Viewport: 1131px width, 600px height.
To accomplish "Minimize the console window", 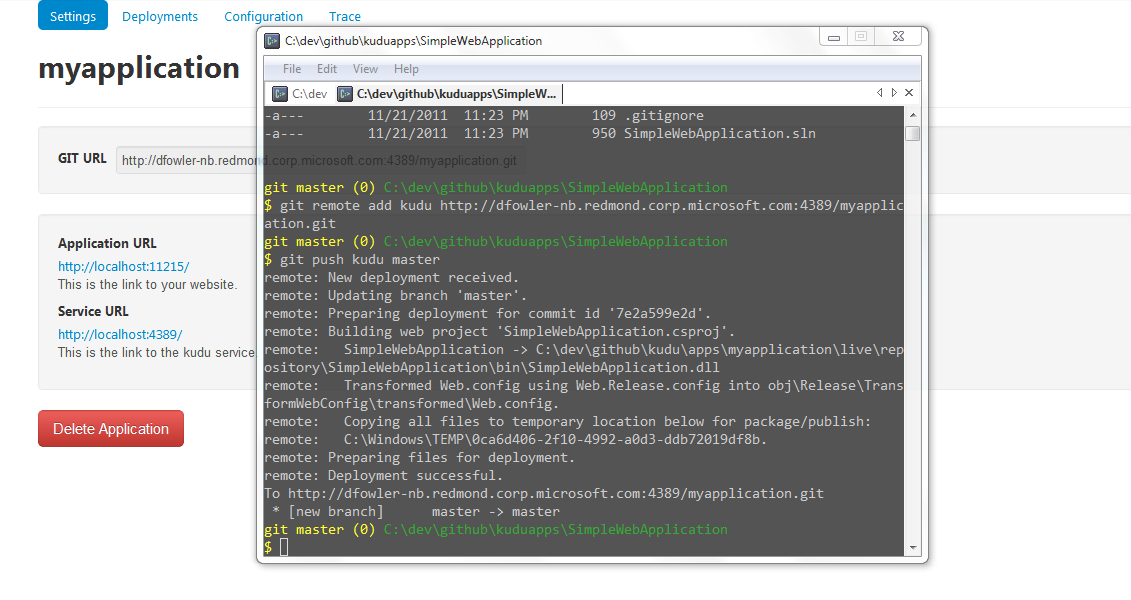I will tap(834, 37).
